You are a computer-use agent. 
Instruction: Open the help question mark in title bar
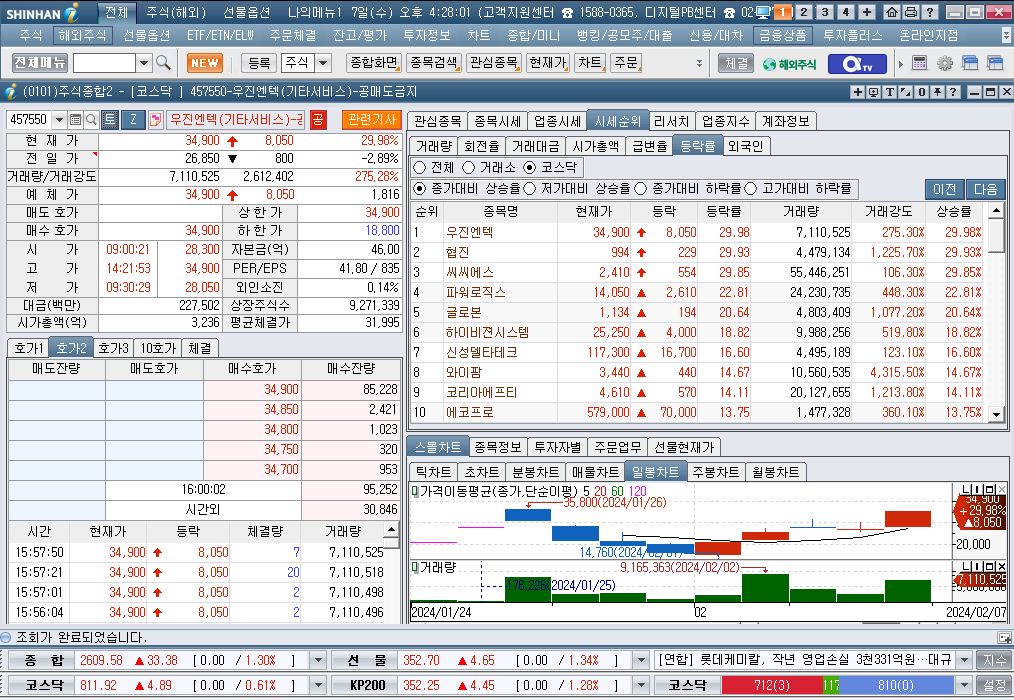[x=930, y=12]
